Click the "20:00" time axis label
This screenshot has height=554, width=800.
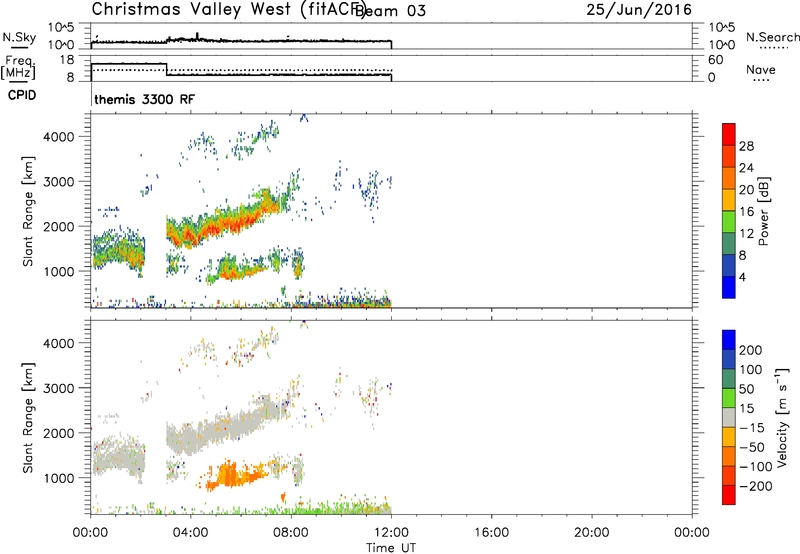pyautogui.click(x=591, y=533)
